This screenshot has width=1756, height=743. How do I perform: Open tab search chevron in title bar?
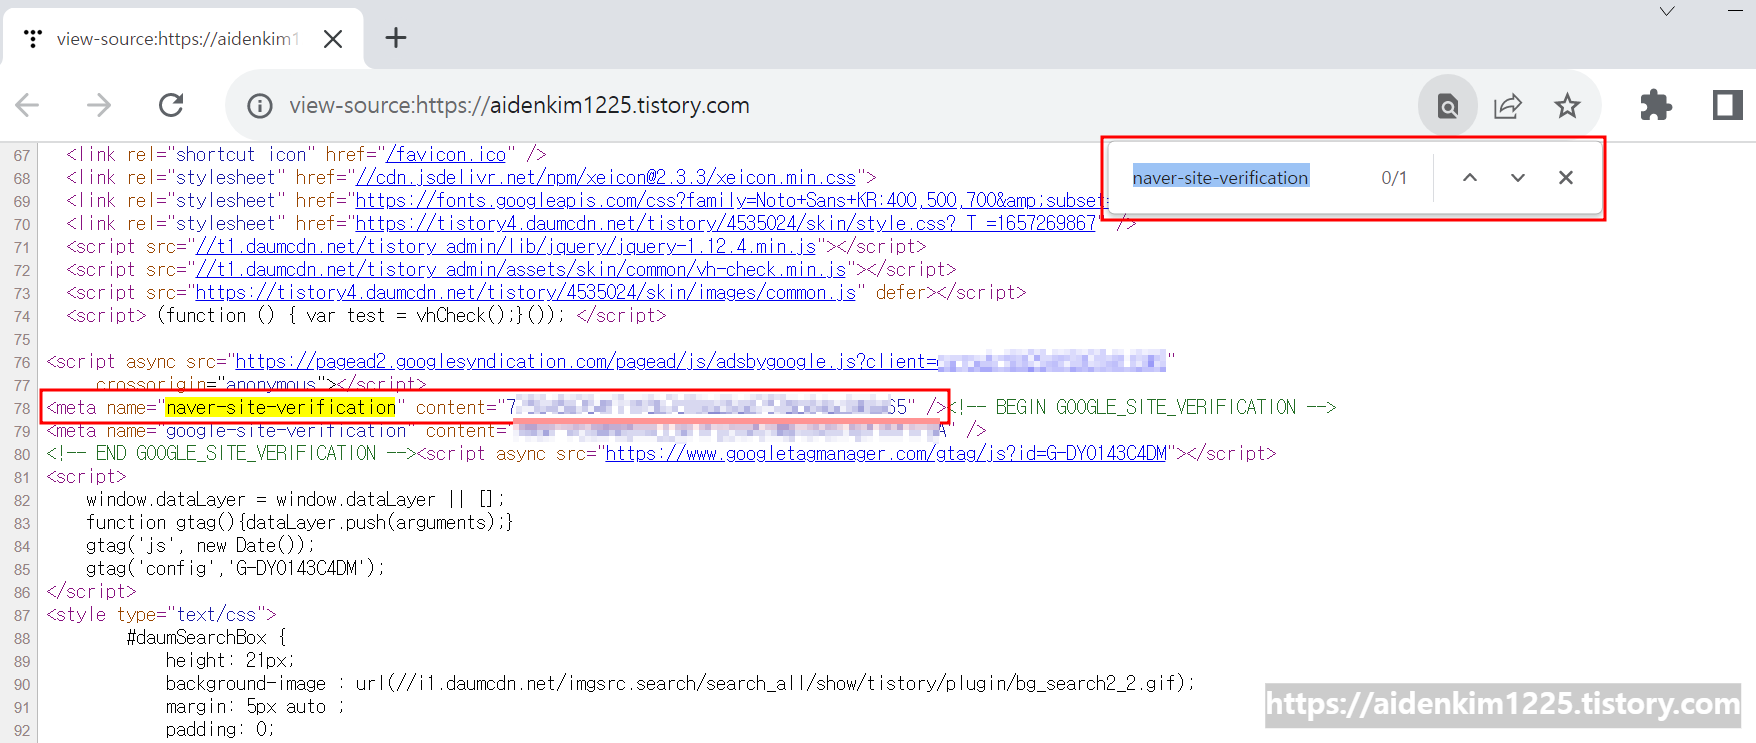[1667, 12]
